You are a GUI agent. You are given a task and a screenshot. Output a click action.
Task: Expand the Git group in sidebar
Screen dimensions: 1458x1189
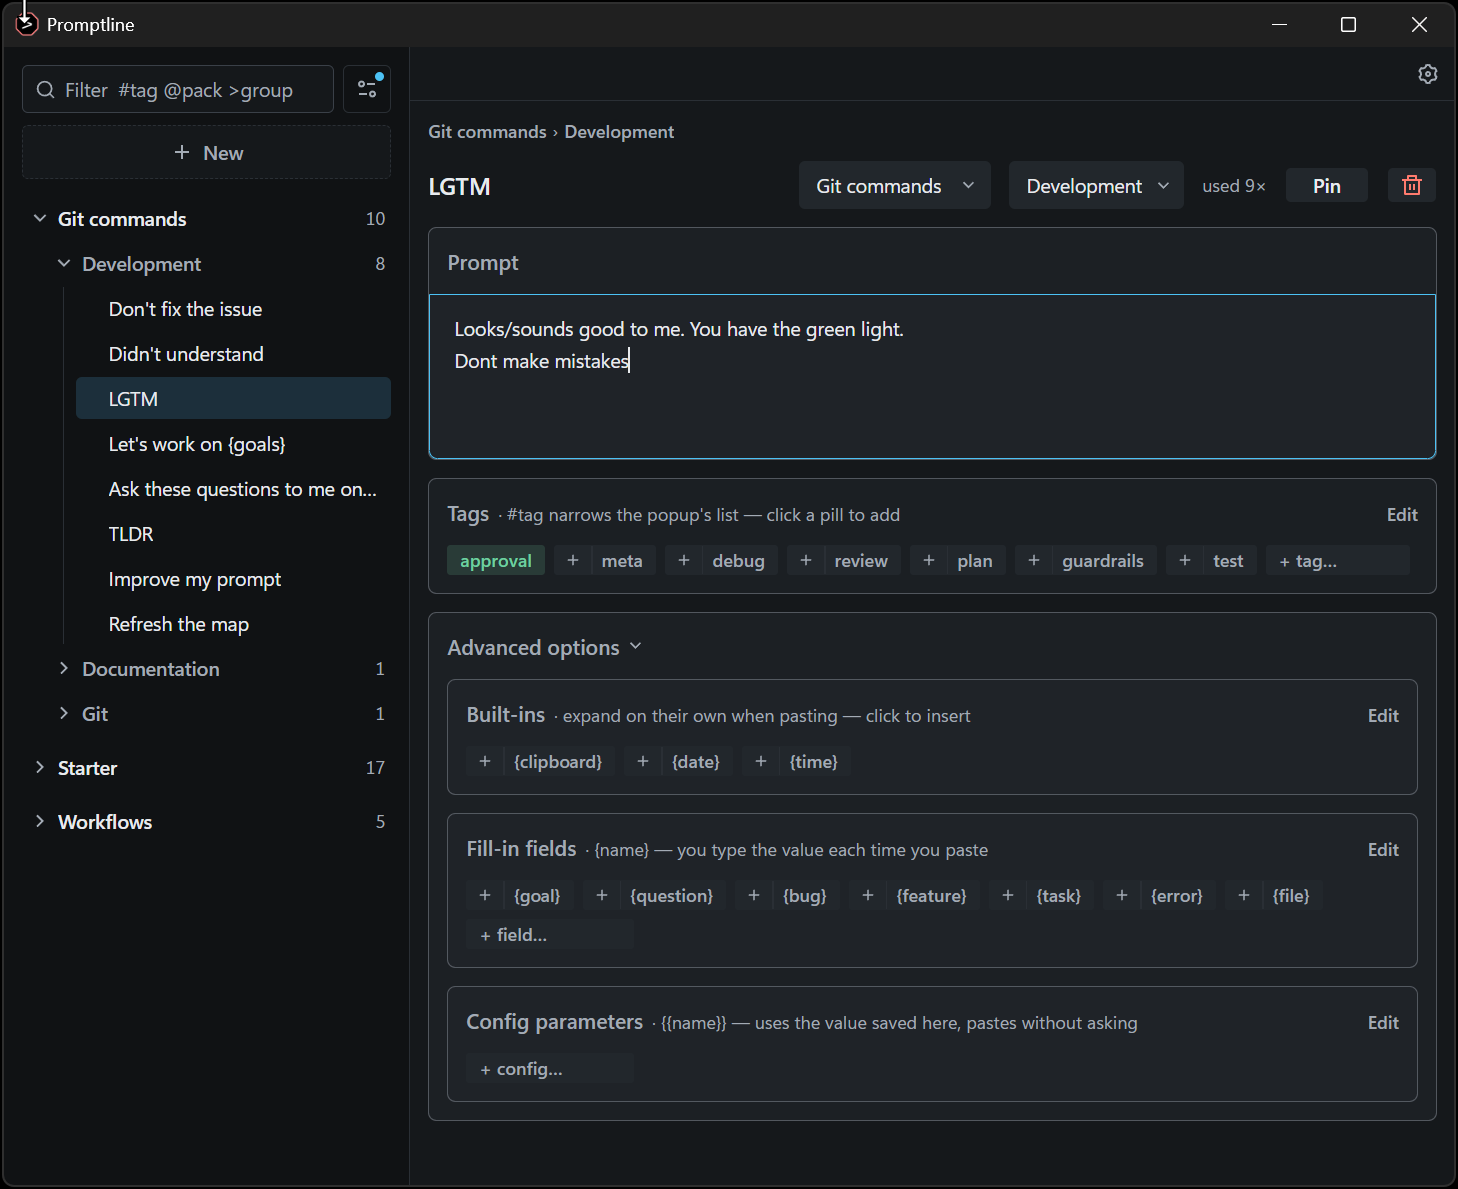64,713
